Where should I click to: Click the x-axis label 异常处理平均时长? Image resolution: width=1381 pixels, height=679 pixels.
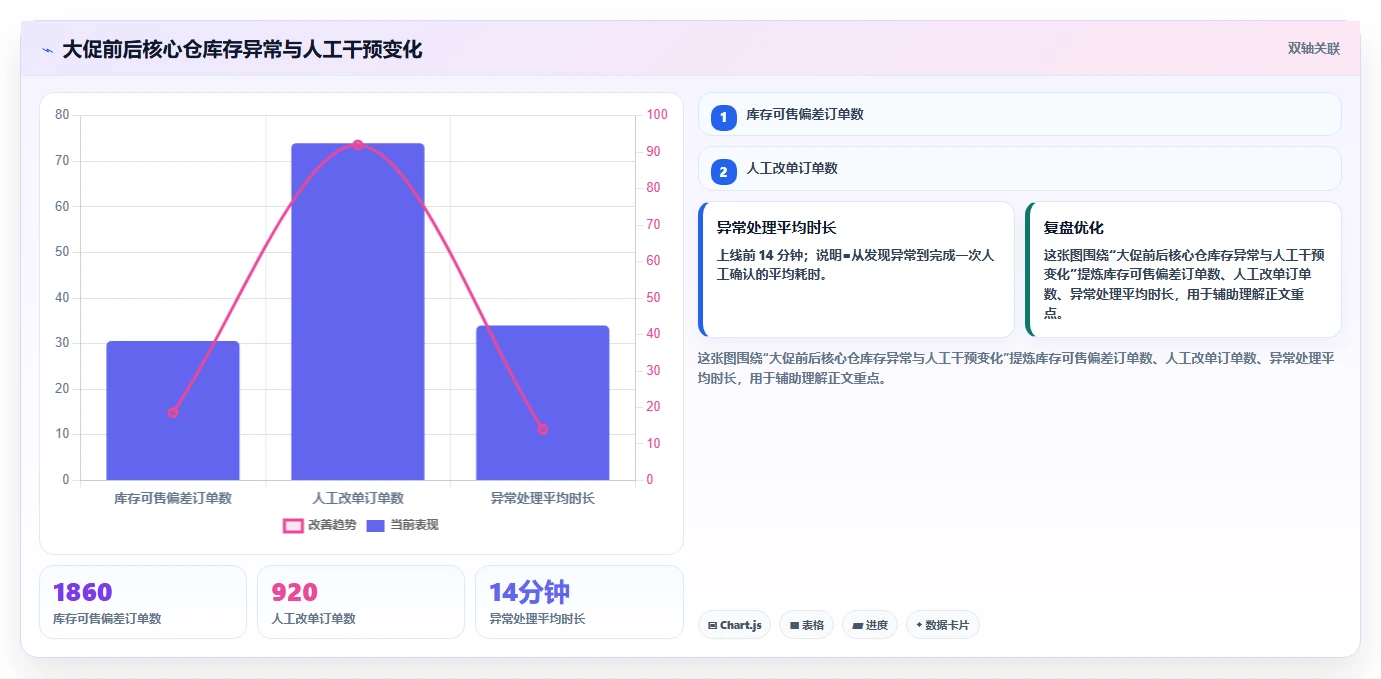click(x=542, y=498)
